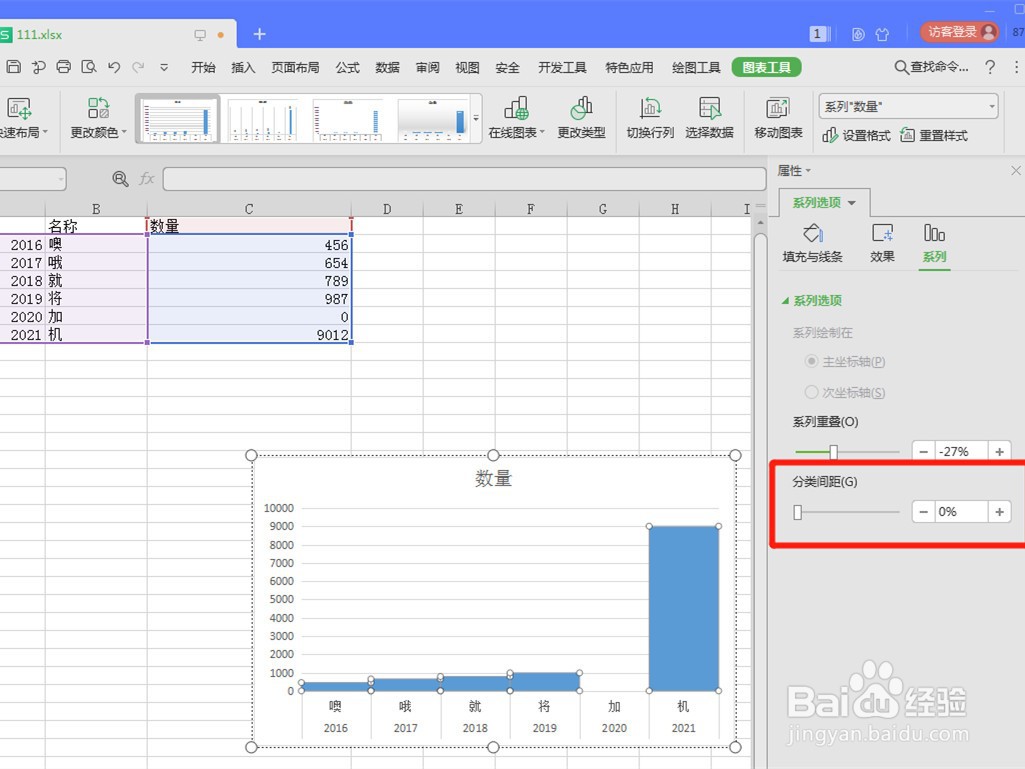Choose the fourth chart style thumbnail
1025x769 pixels.
pyautogui.click(x=433, y=119)
